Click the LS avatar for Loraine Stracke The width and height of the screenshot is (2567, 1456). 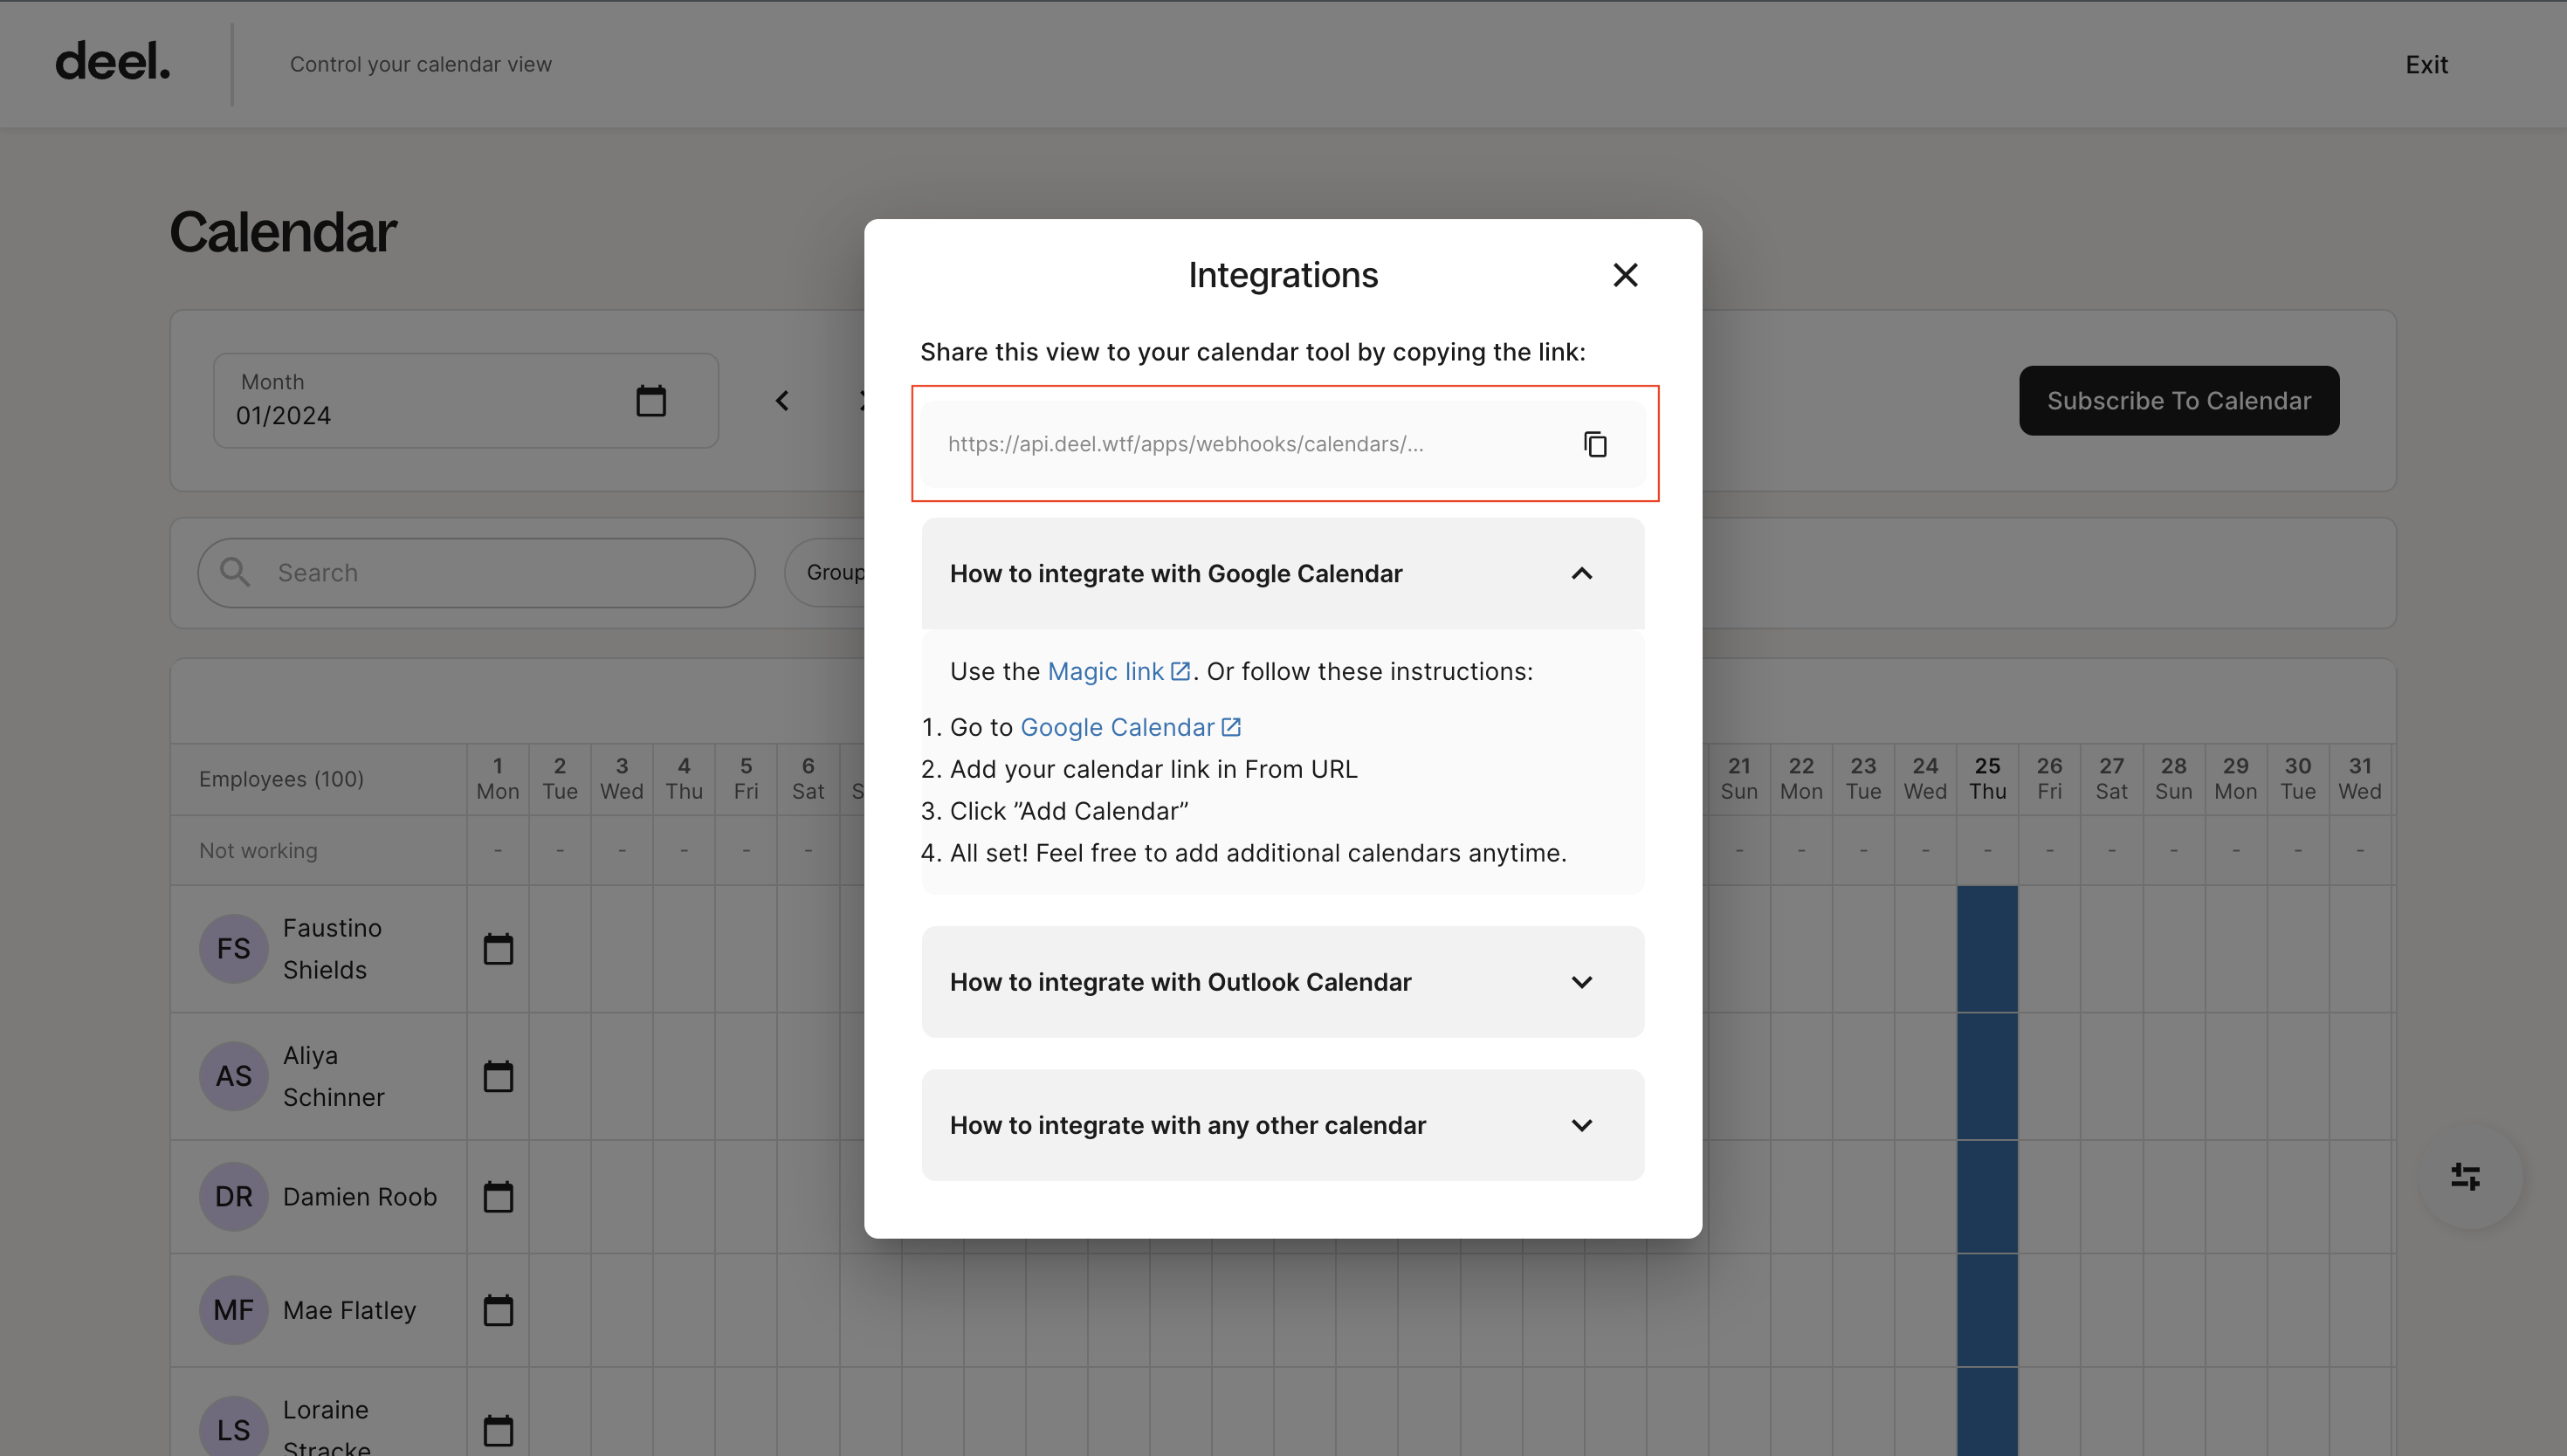[233, 1430]
